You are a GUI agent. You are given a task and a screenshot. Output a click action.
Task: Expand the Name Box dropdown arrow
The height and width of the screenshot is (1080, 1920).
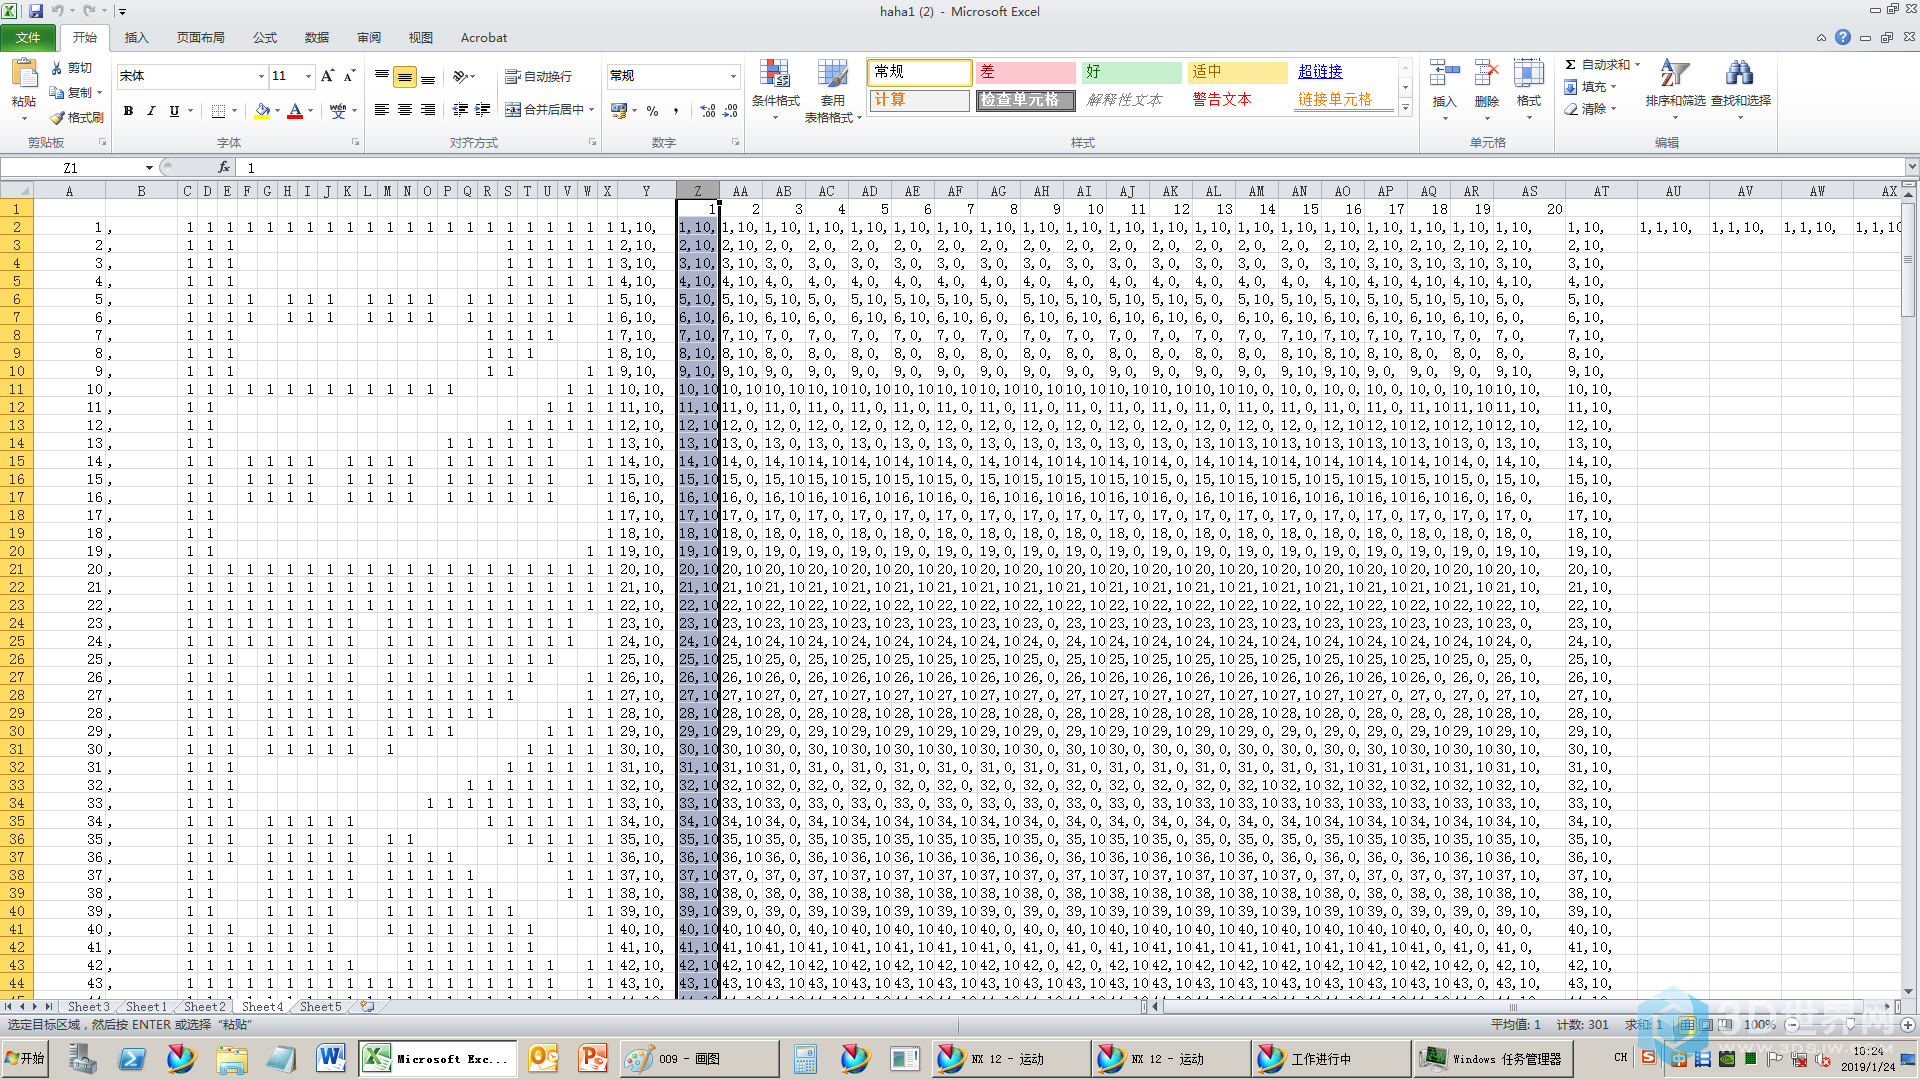coord(149,167)
